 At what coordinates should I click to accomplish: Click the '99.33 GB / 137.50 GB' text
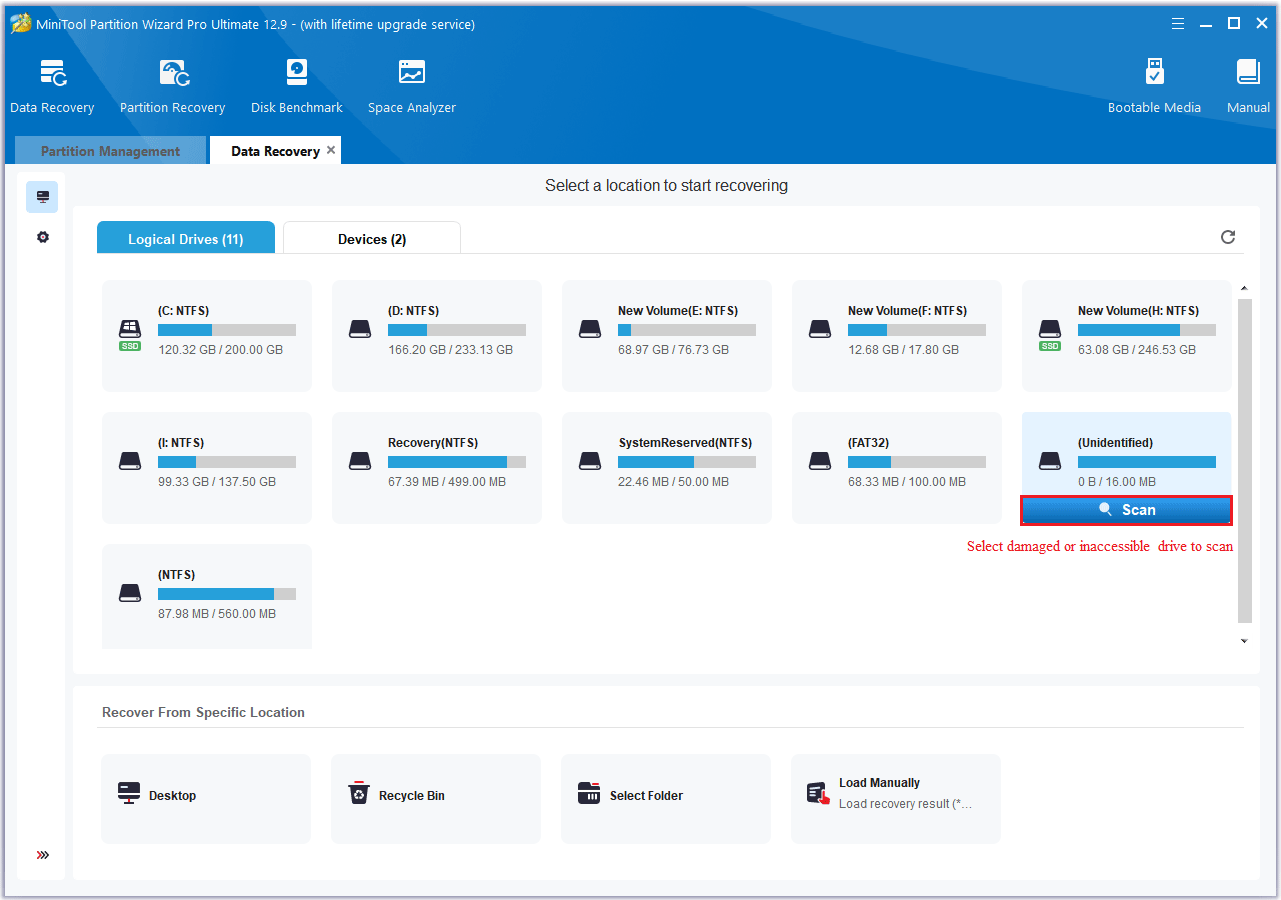pos(217,482)
